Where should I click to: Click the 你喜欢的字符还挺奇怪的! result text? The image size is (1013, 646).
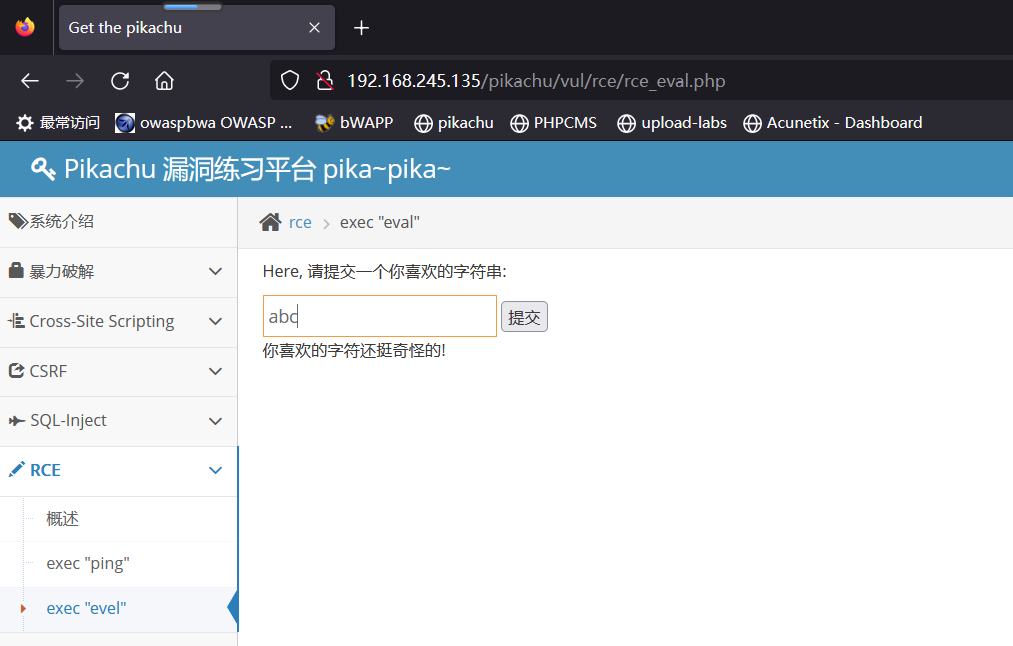(x=354, y=351)
